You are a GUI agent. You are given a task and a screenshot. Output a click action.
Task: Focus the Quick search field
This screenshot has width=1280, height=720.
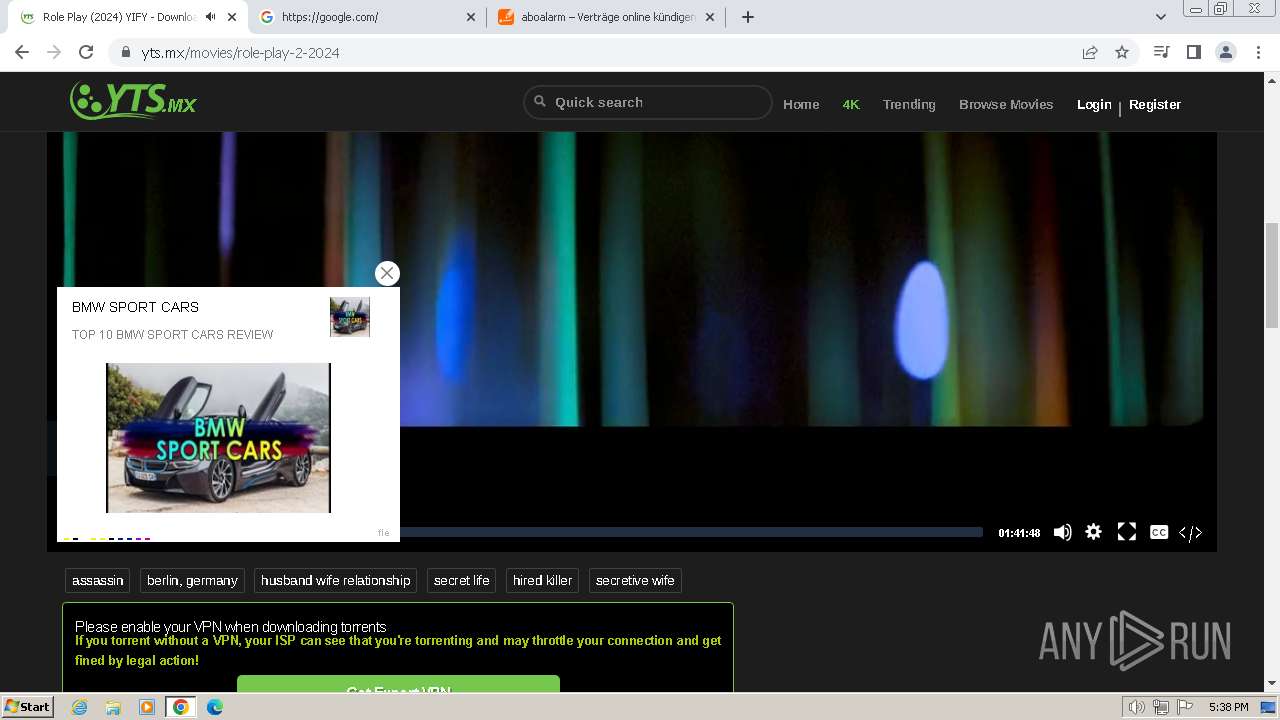[x=648, y=102]
